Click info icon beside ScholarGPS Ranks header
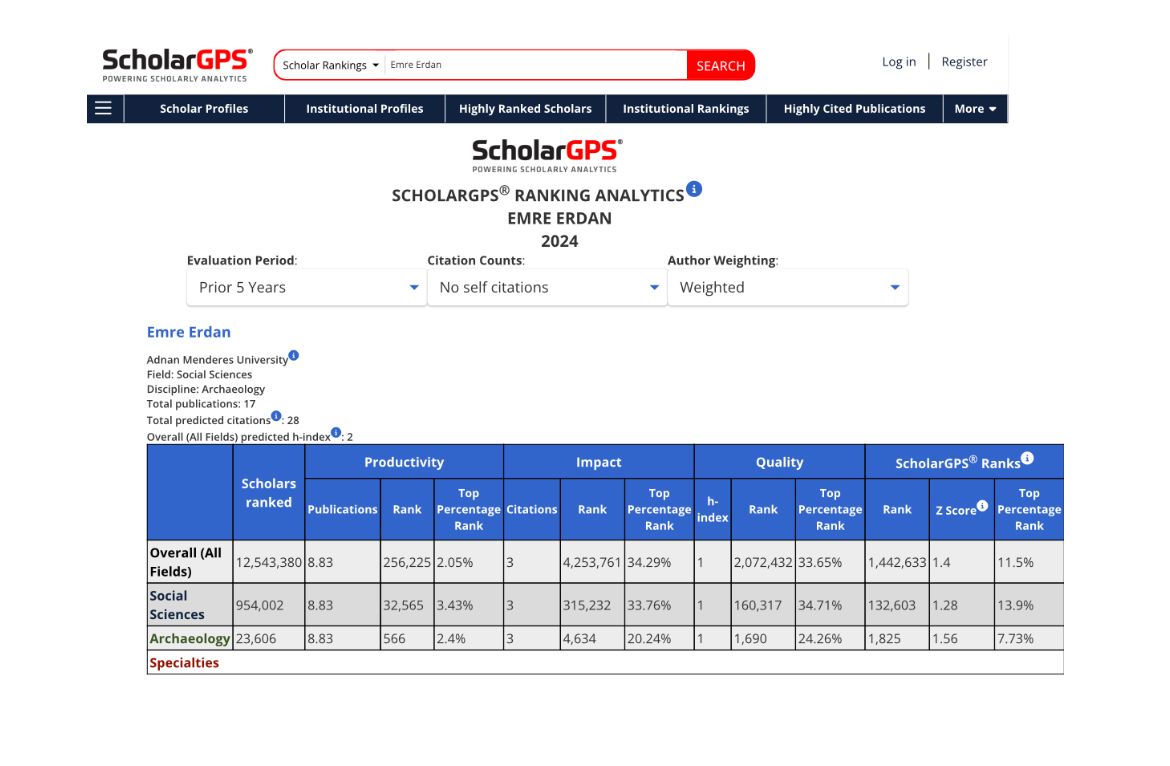1170x766 pixels. [x=1027, y=459]
